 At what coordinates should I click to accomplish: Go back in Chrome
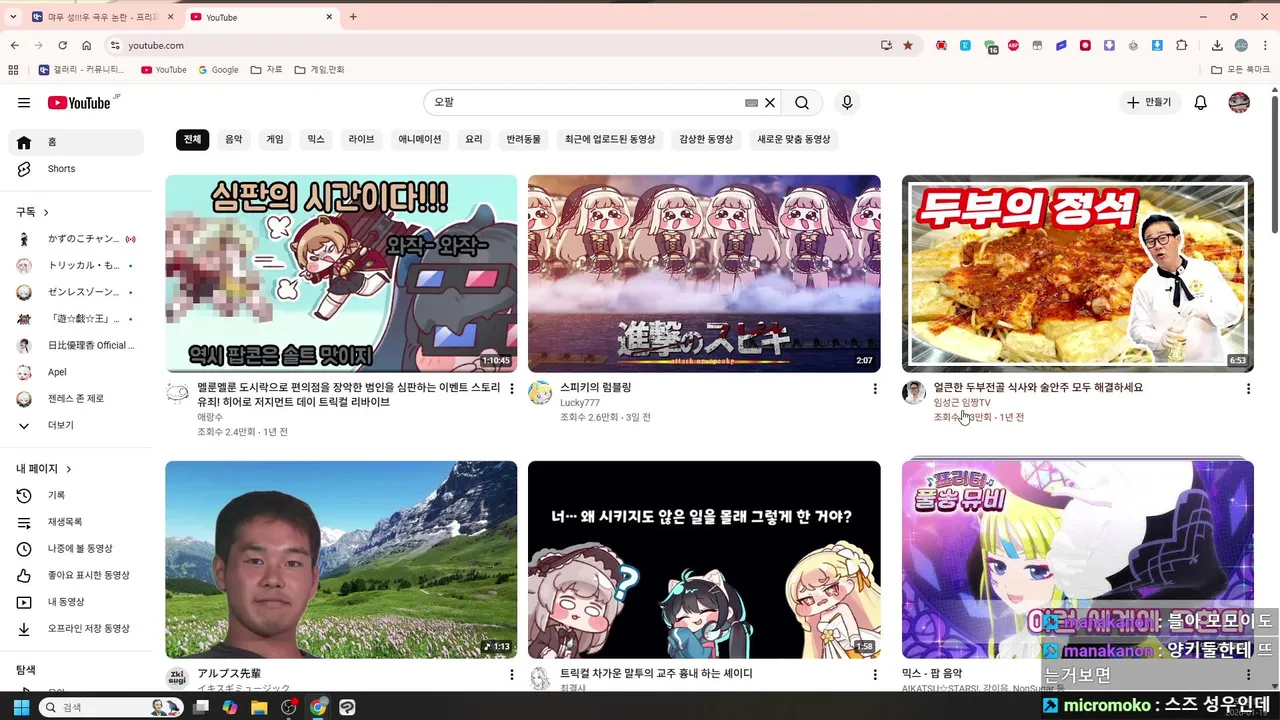(x=15, y=45)
